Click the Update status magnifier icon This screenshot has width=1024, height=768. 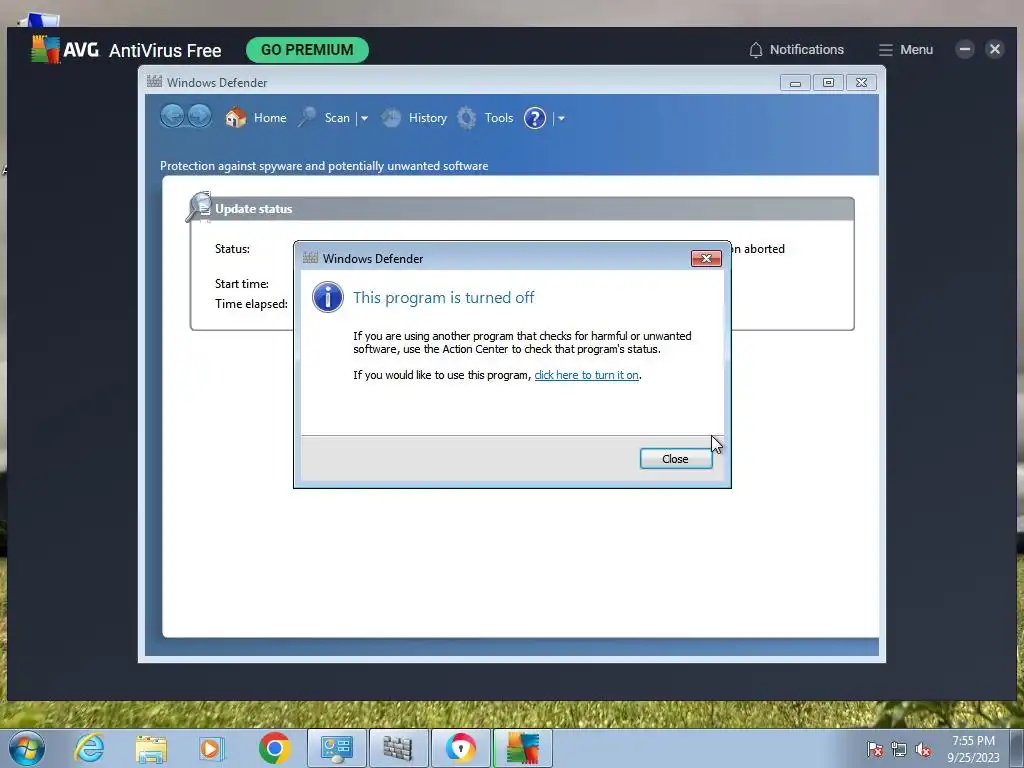[x=199, y=207]
